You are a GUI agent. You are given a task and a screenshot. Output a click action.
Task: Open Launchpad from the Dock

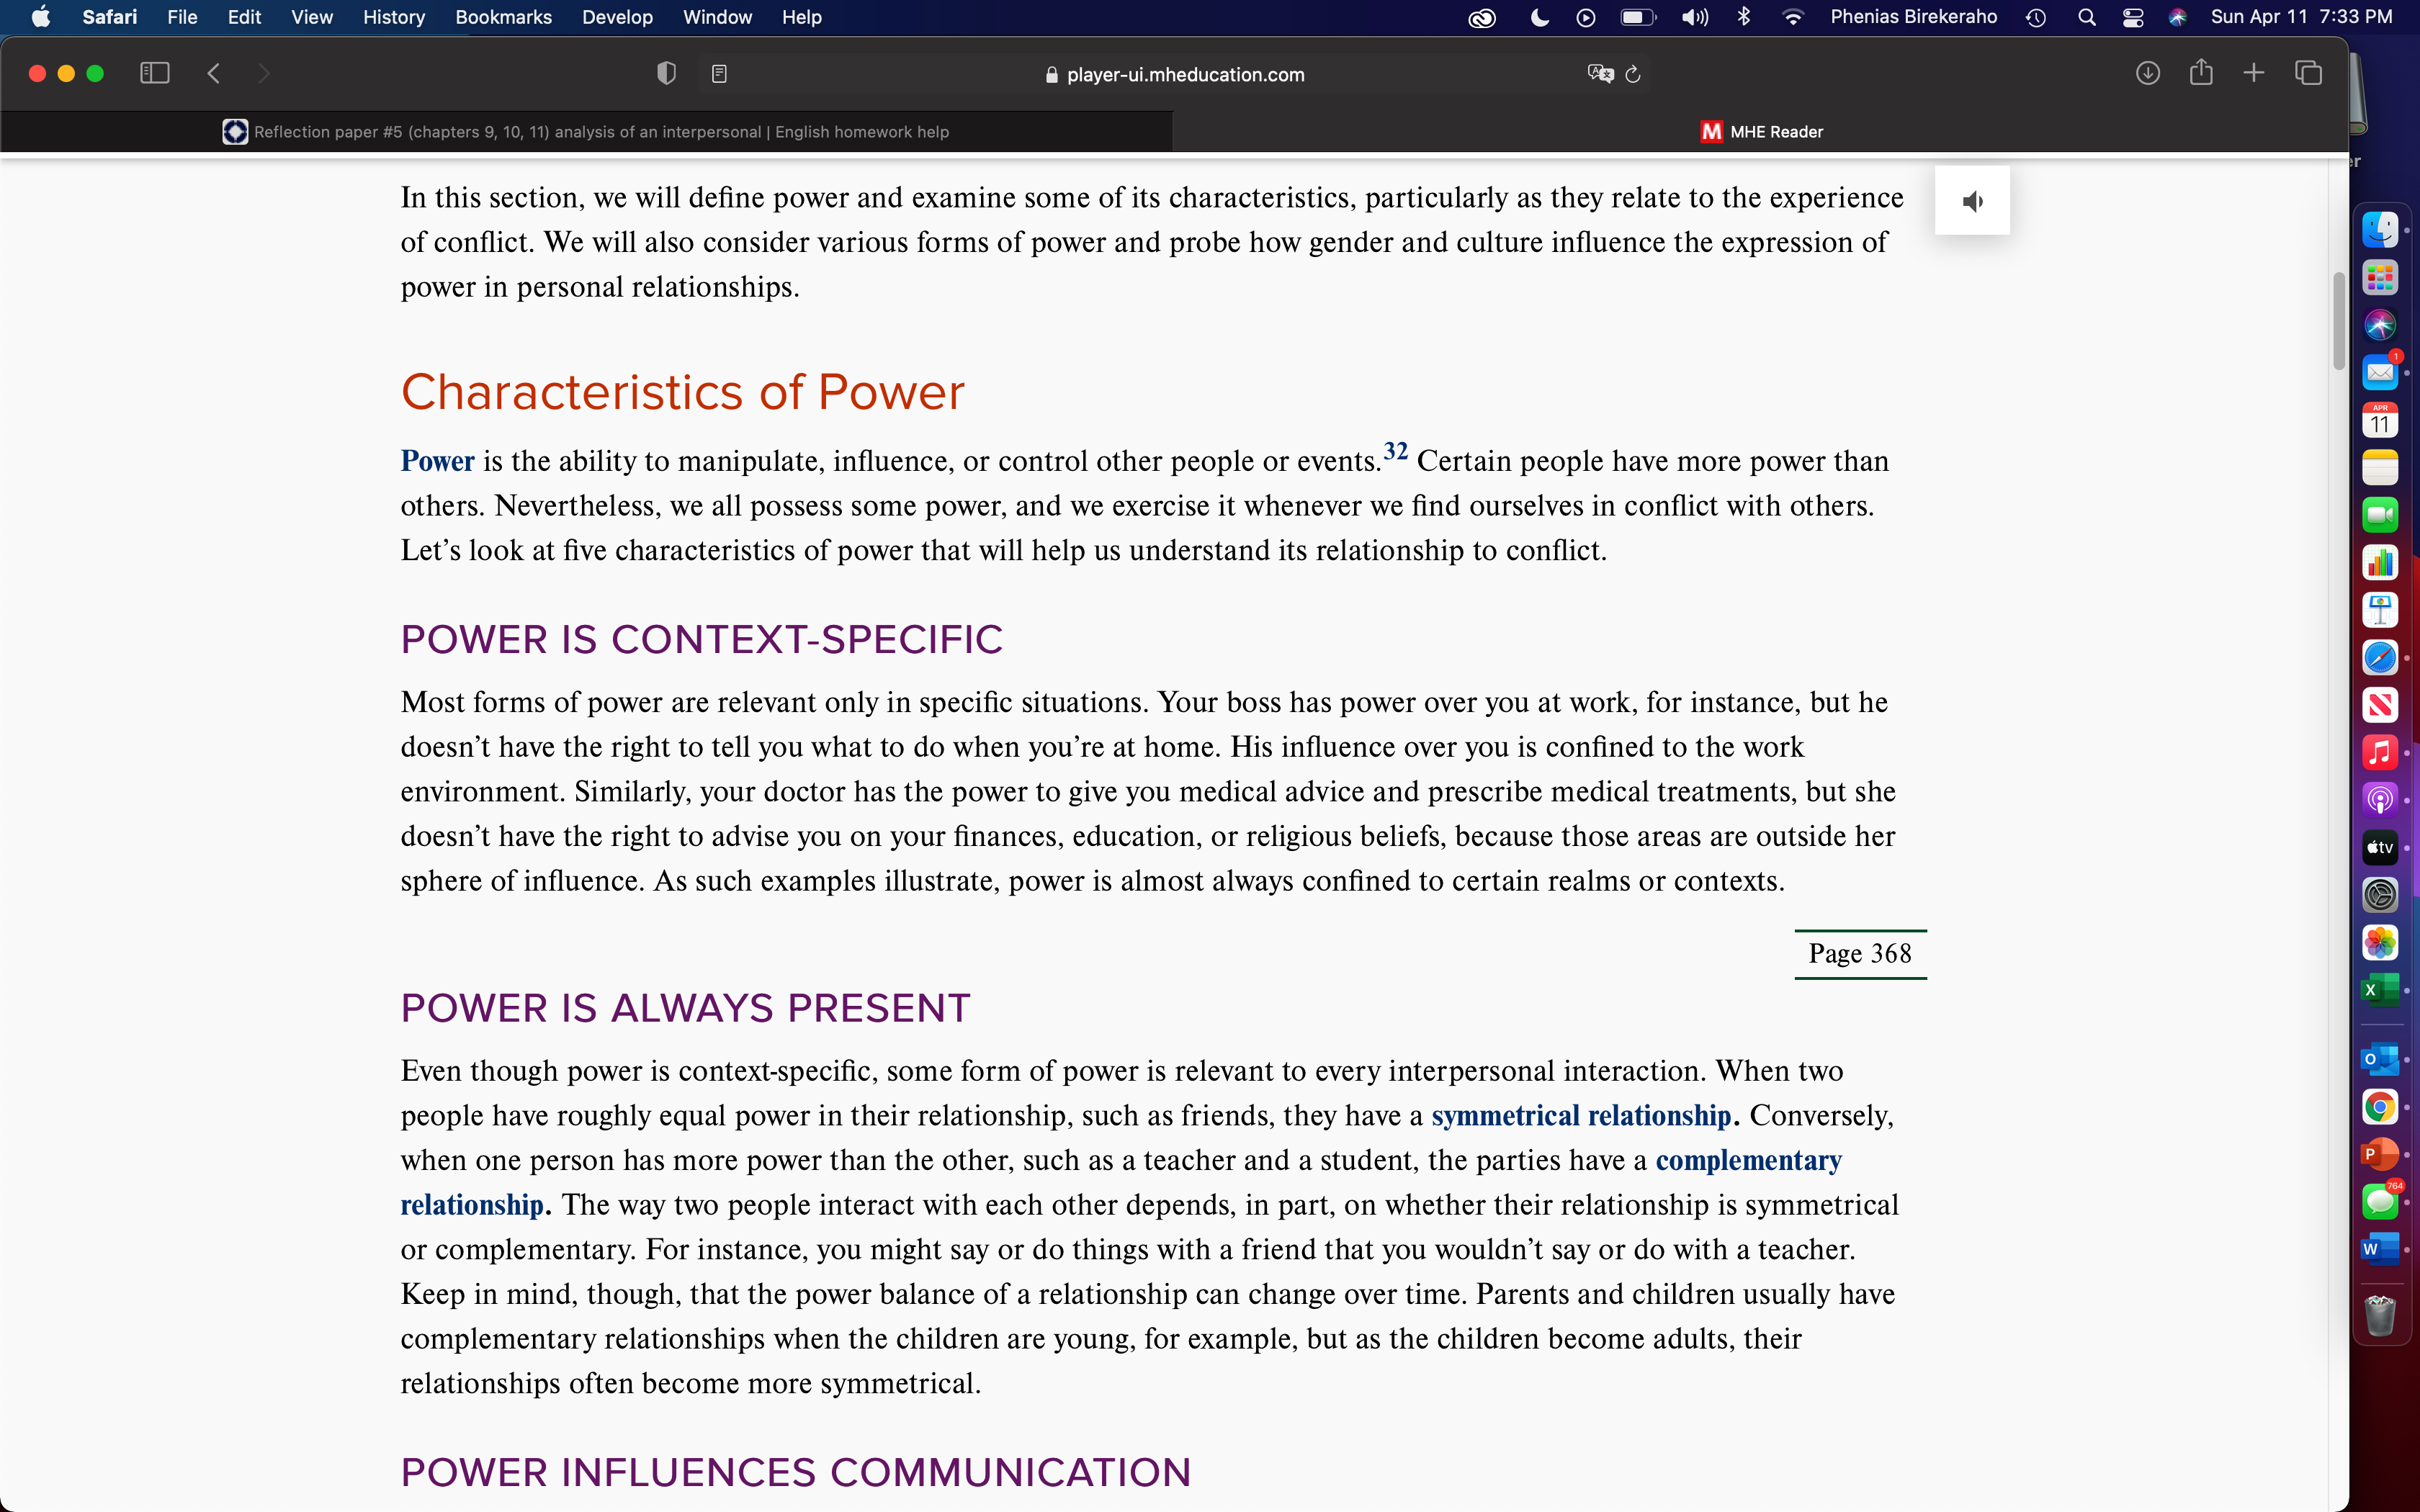[x=2380, y=278]
